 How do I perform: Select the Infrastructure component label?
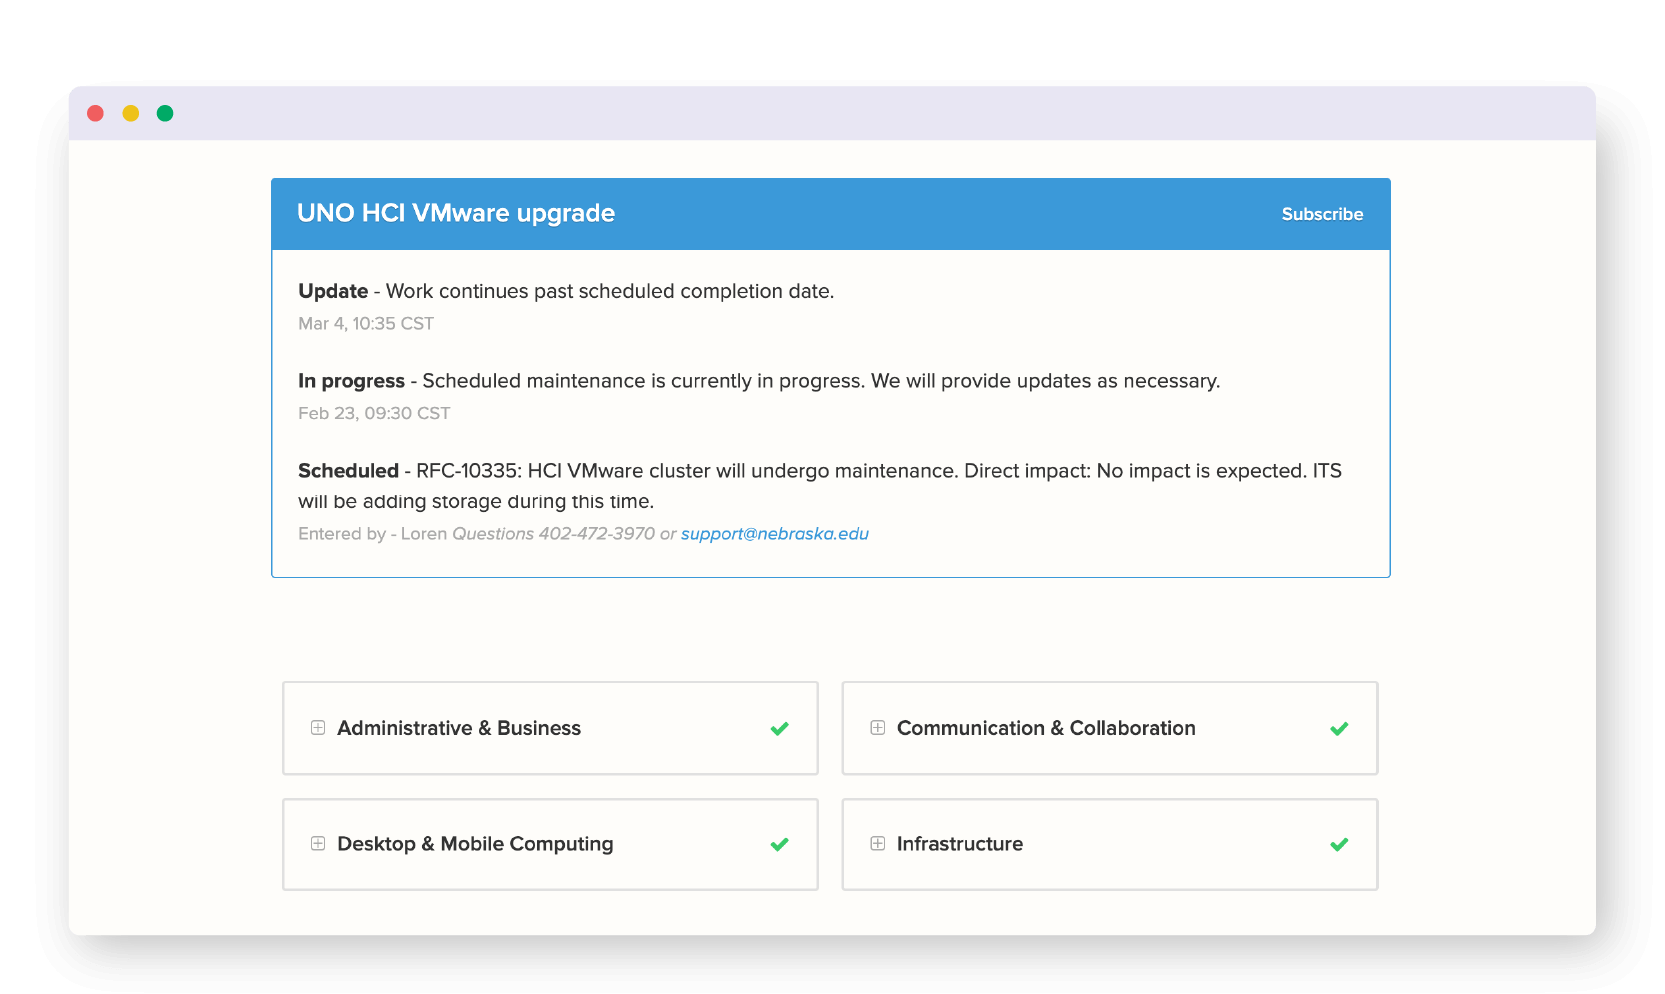tap(960, 844)
